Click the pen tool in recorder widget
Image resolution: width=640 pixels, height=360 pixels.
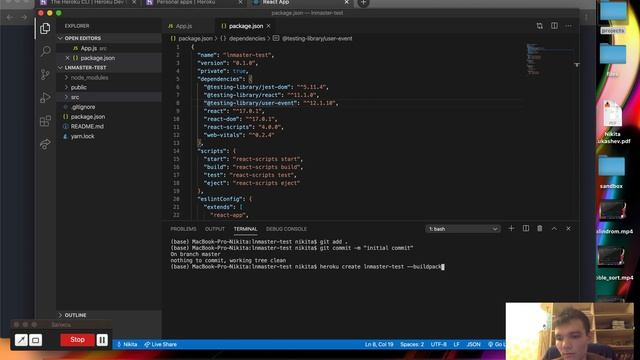tap(21, 340)
